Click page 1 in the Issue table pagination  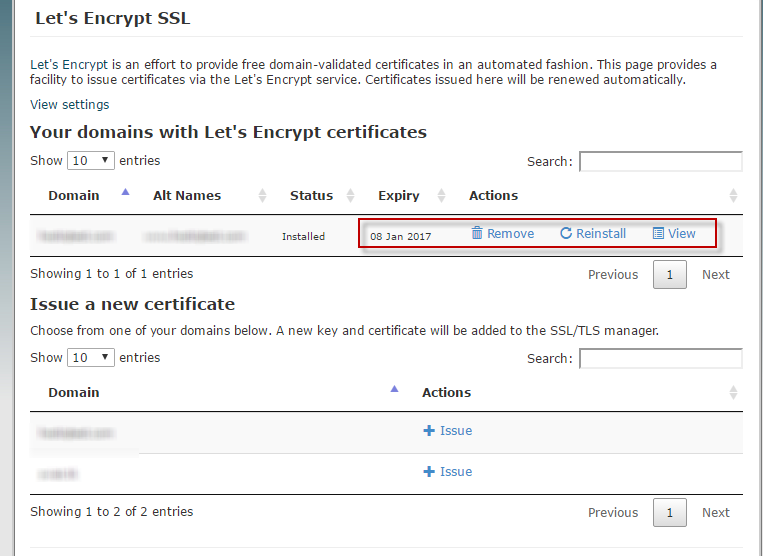pos(670,512)
